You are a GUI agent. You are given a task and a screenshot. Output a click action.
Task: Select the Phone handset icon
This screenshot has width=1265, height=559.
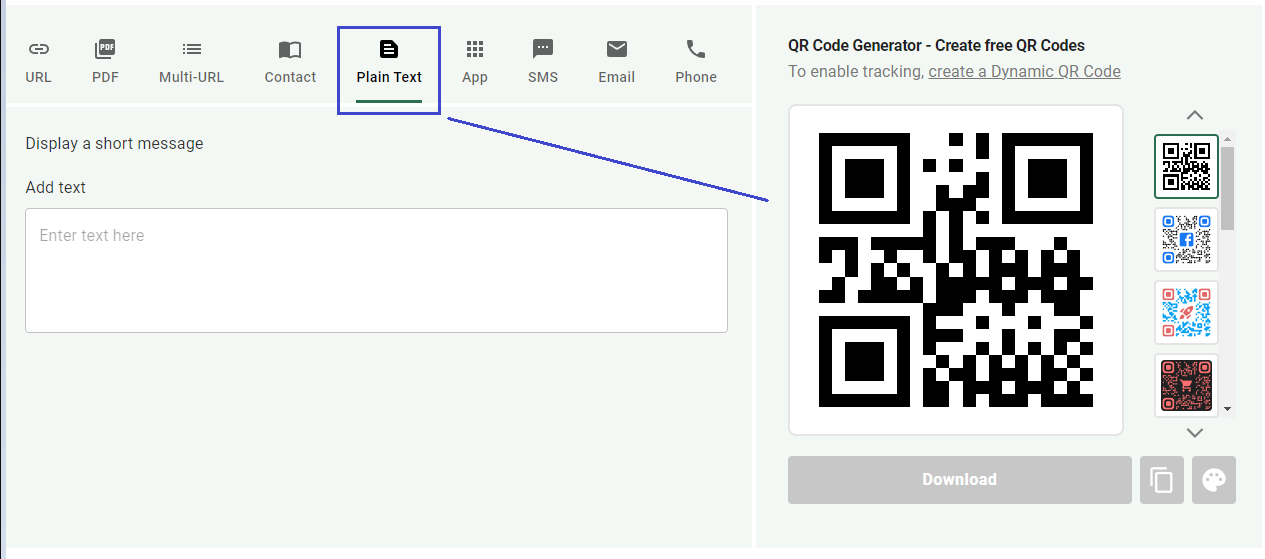click(696, 49)
